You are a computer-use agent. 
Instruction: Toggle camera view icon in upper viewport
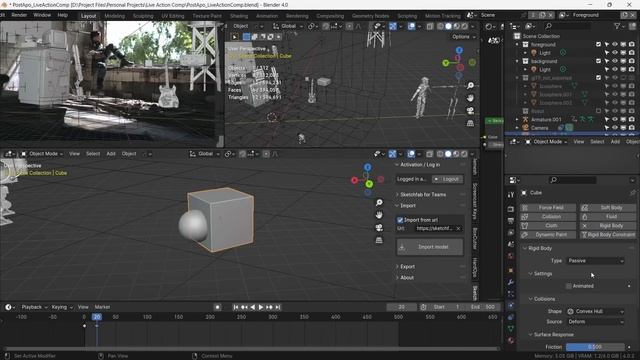point(470,111)
